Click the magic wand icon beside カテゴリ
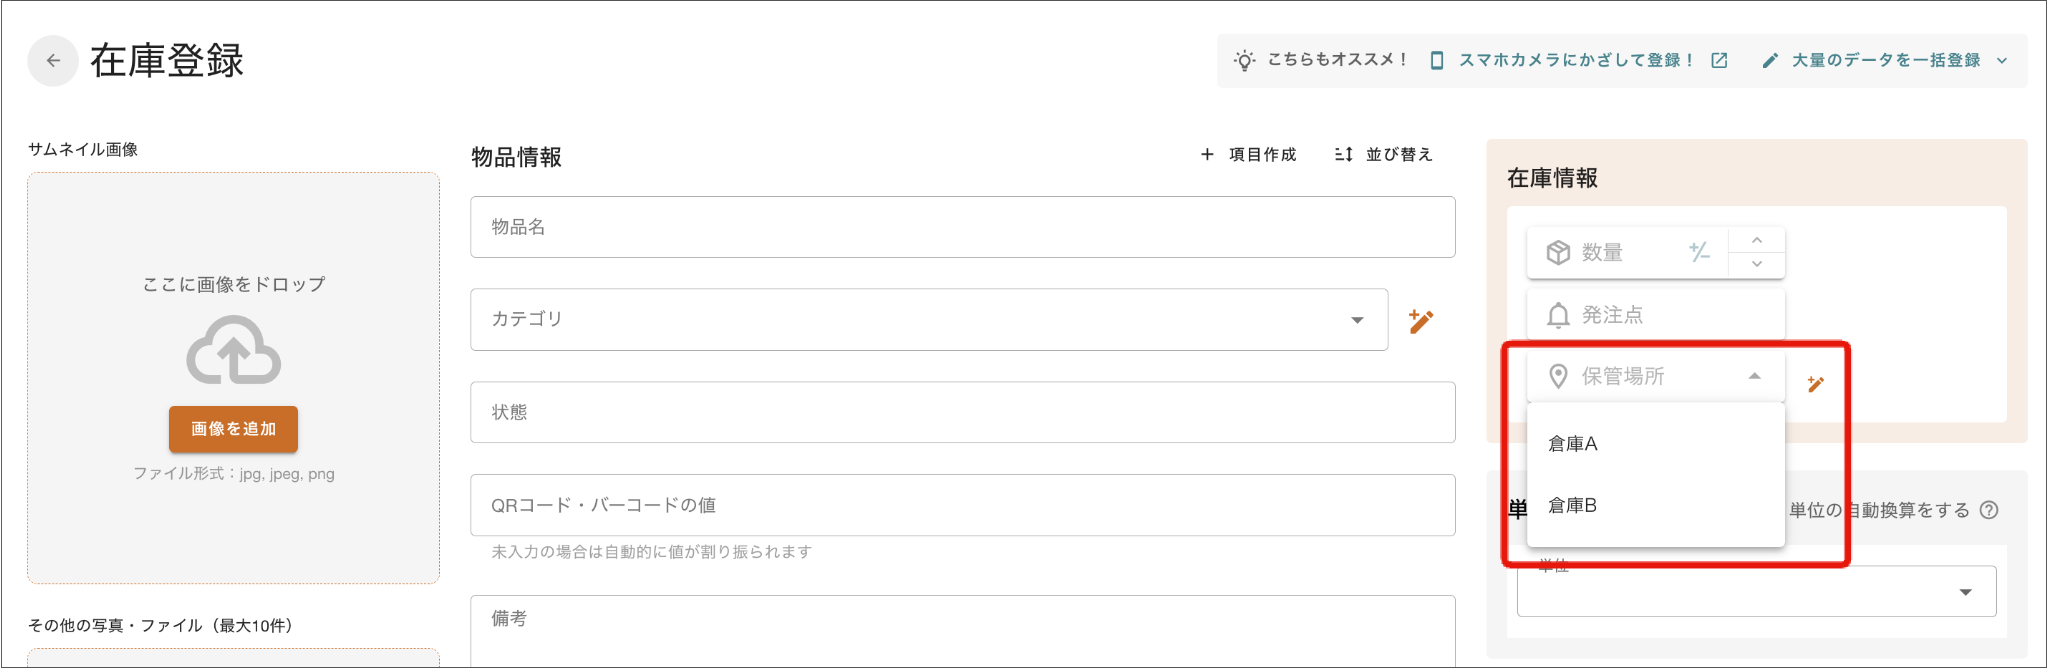2048x668 pixels. click(1421, 321)
